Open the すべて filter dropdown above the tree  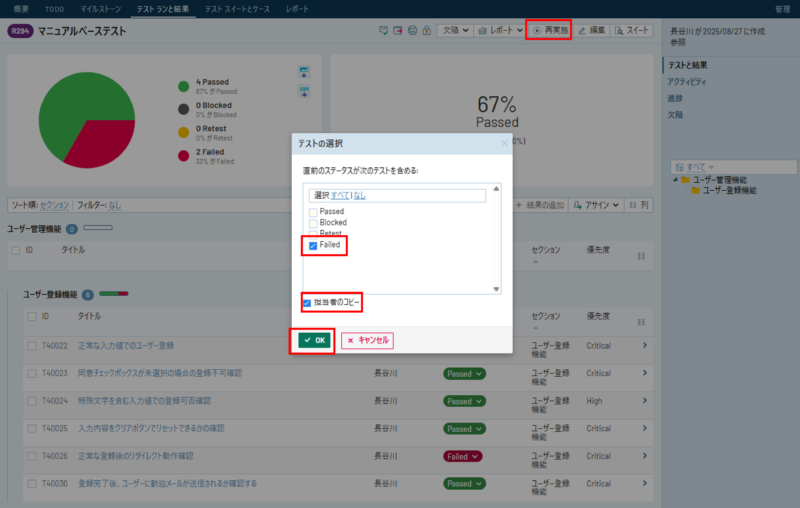pyautogui.click(x=695, y=167)
